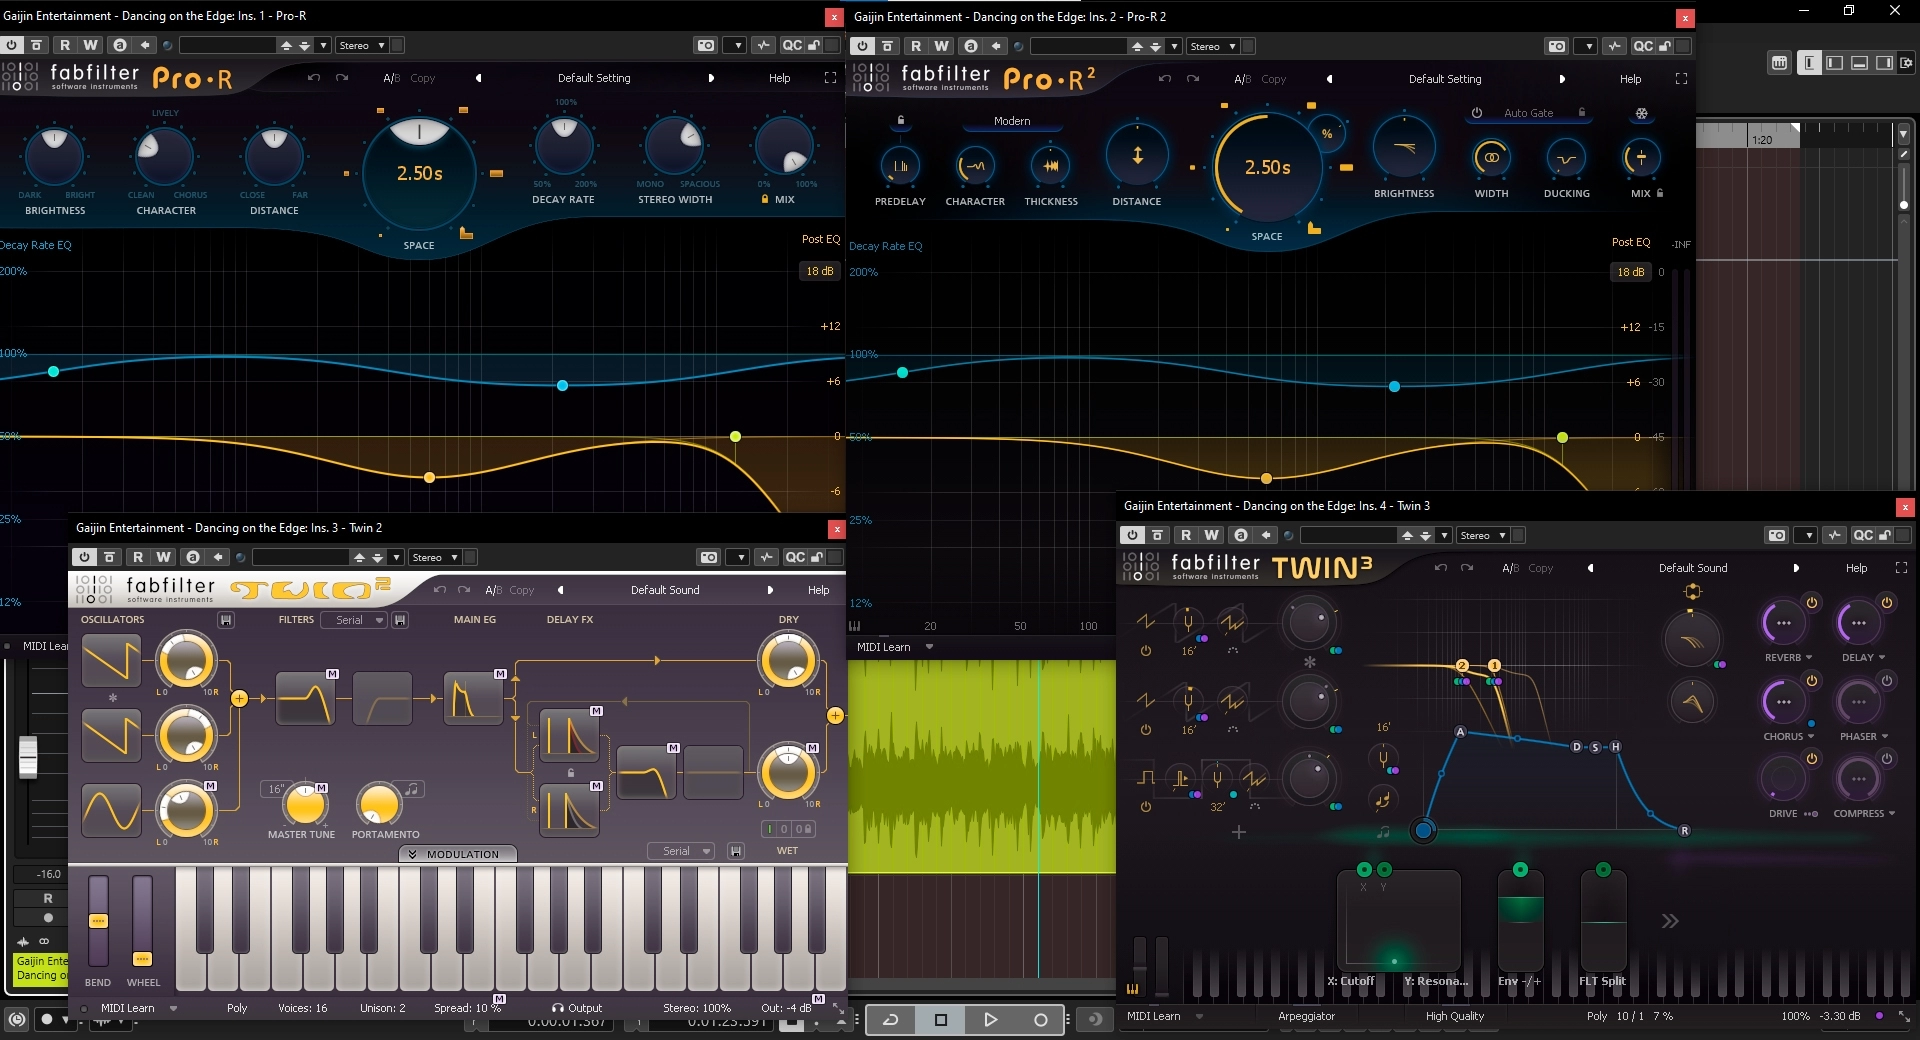Image resolution: width=1920 pixels, height=1040 pixels.
Task: Open Help menu in Twin 3
Action: click(x=1856, y=568)
